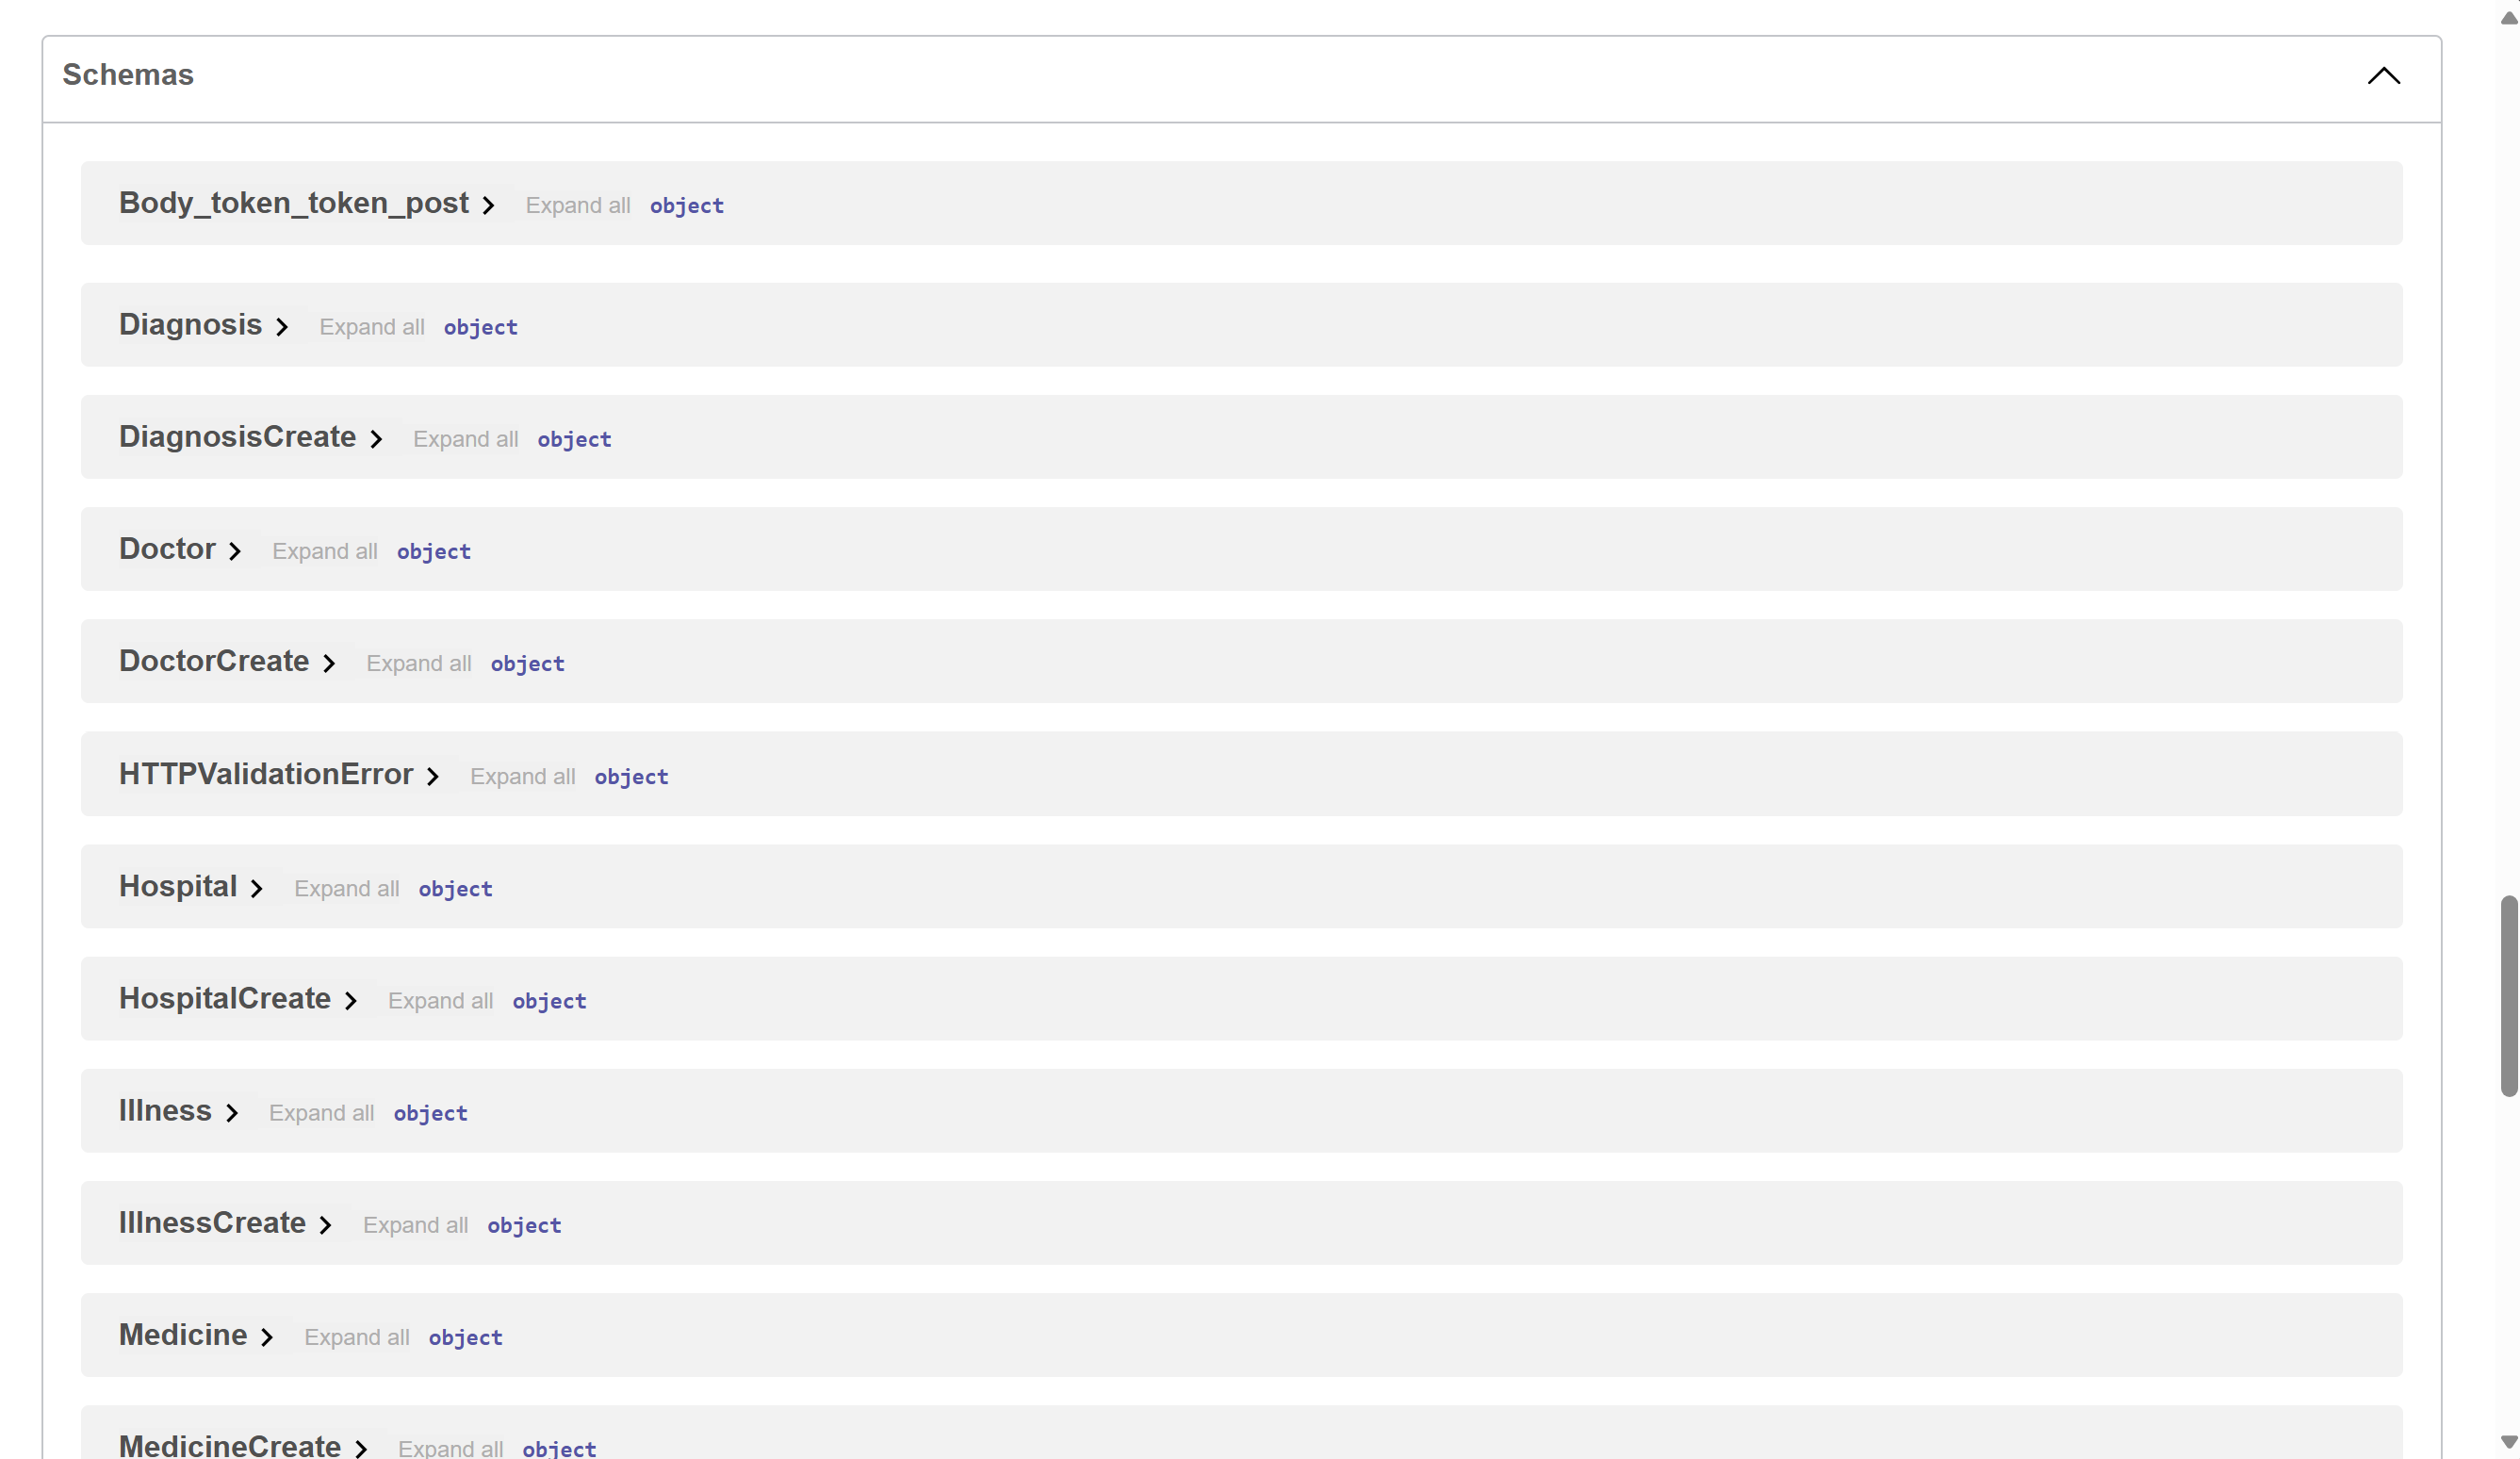Click Expand all for Diagnosis
Viewport: 2520px width, 1459px height.
pos(372,327)
